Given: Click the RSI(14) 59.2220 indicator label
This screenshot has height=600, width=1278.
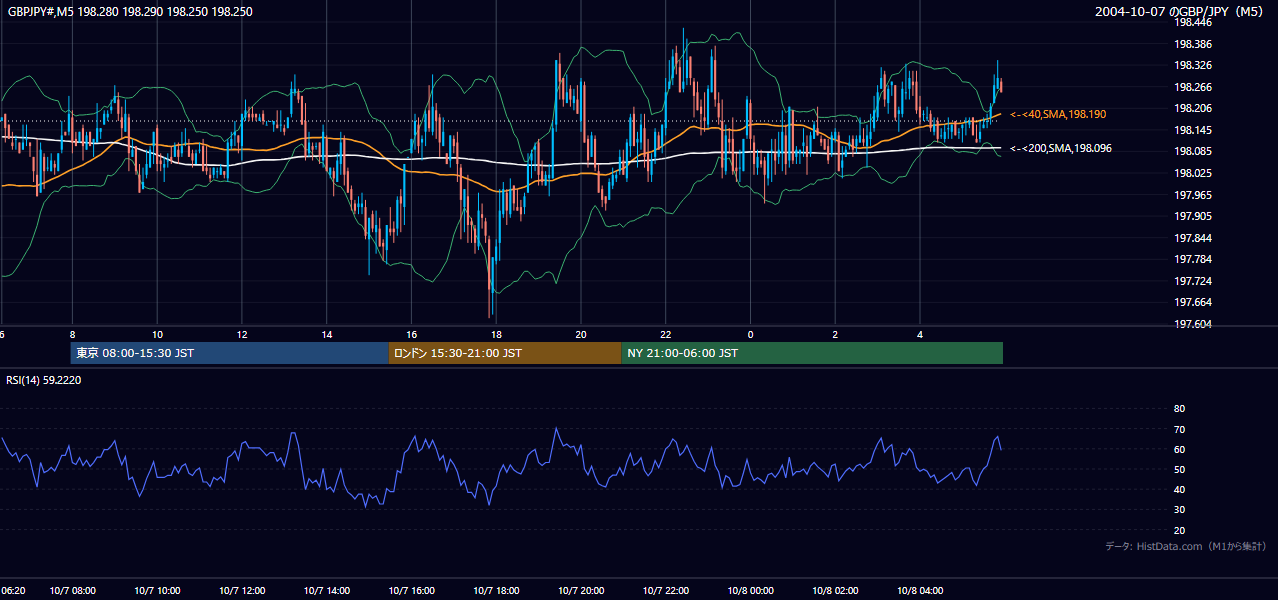Looking at the screenshot, I should (x=44, y=379).
